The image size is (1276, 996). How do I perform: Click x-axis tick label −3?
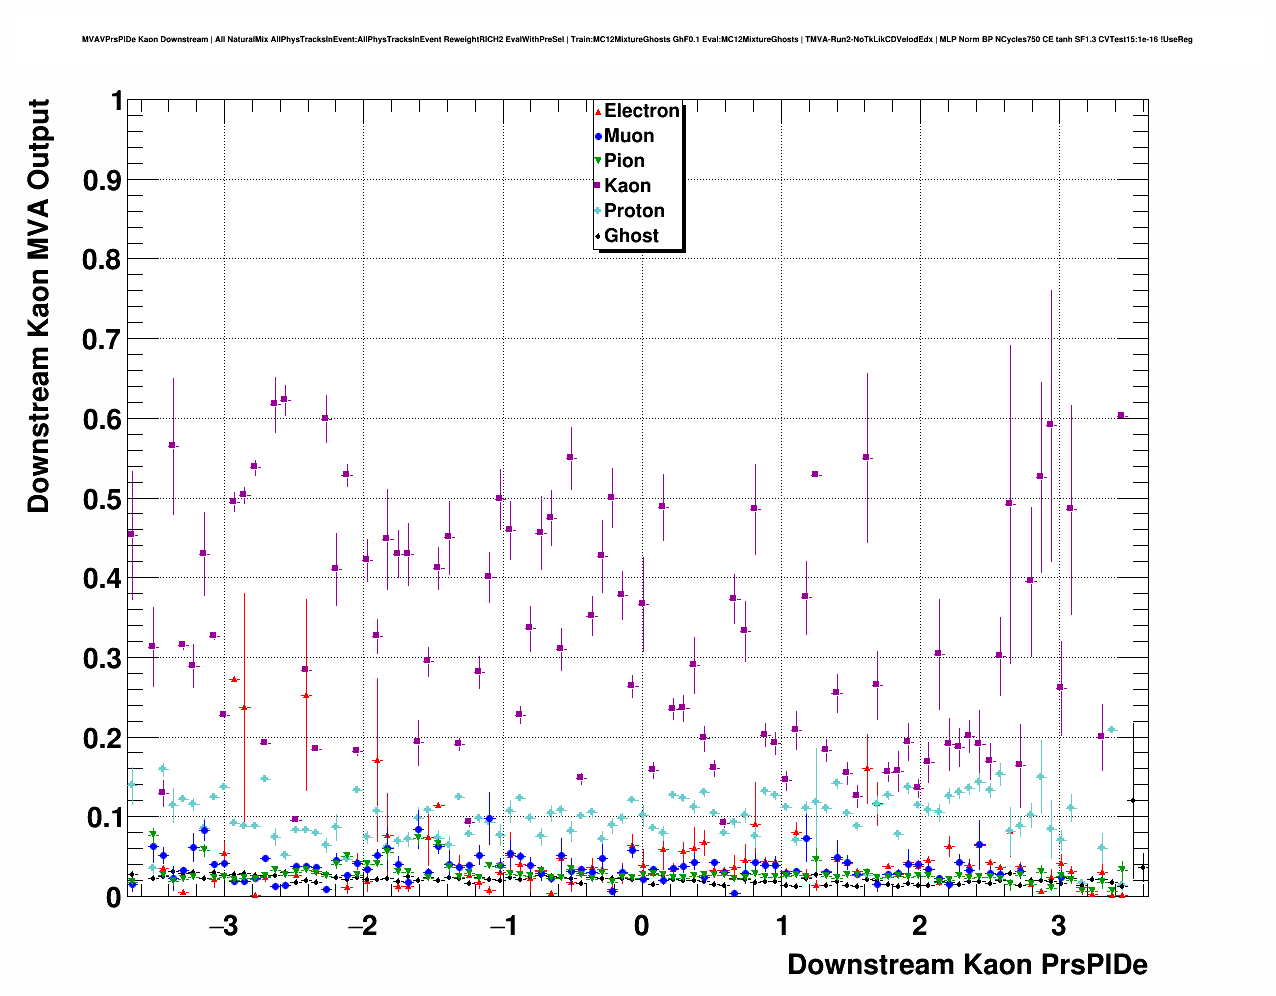[x=223, y=925]
